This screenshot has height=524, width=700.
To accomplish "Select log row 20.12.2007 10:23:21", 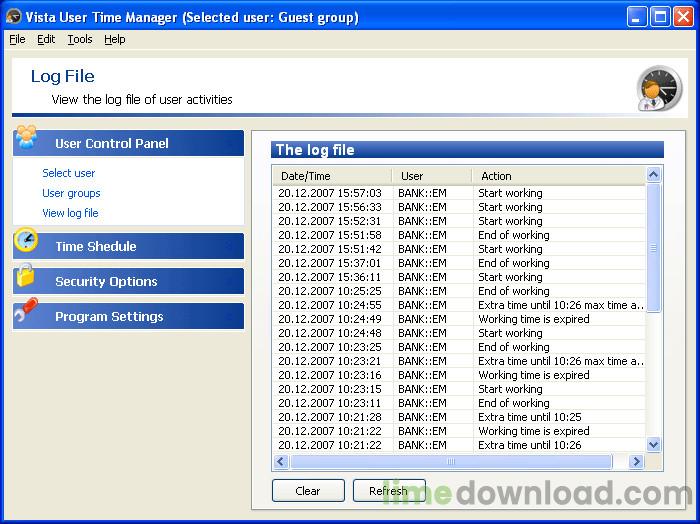I will point(459,361).
